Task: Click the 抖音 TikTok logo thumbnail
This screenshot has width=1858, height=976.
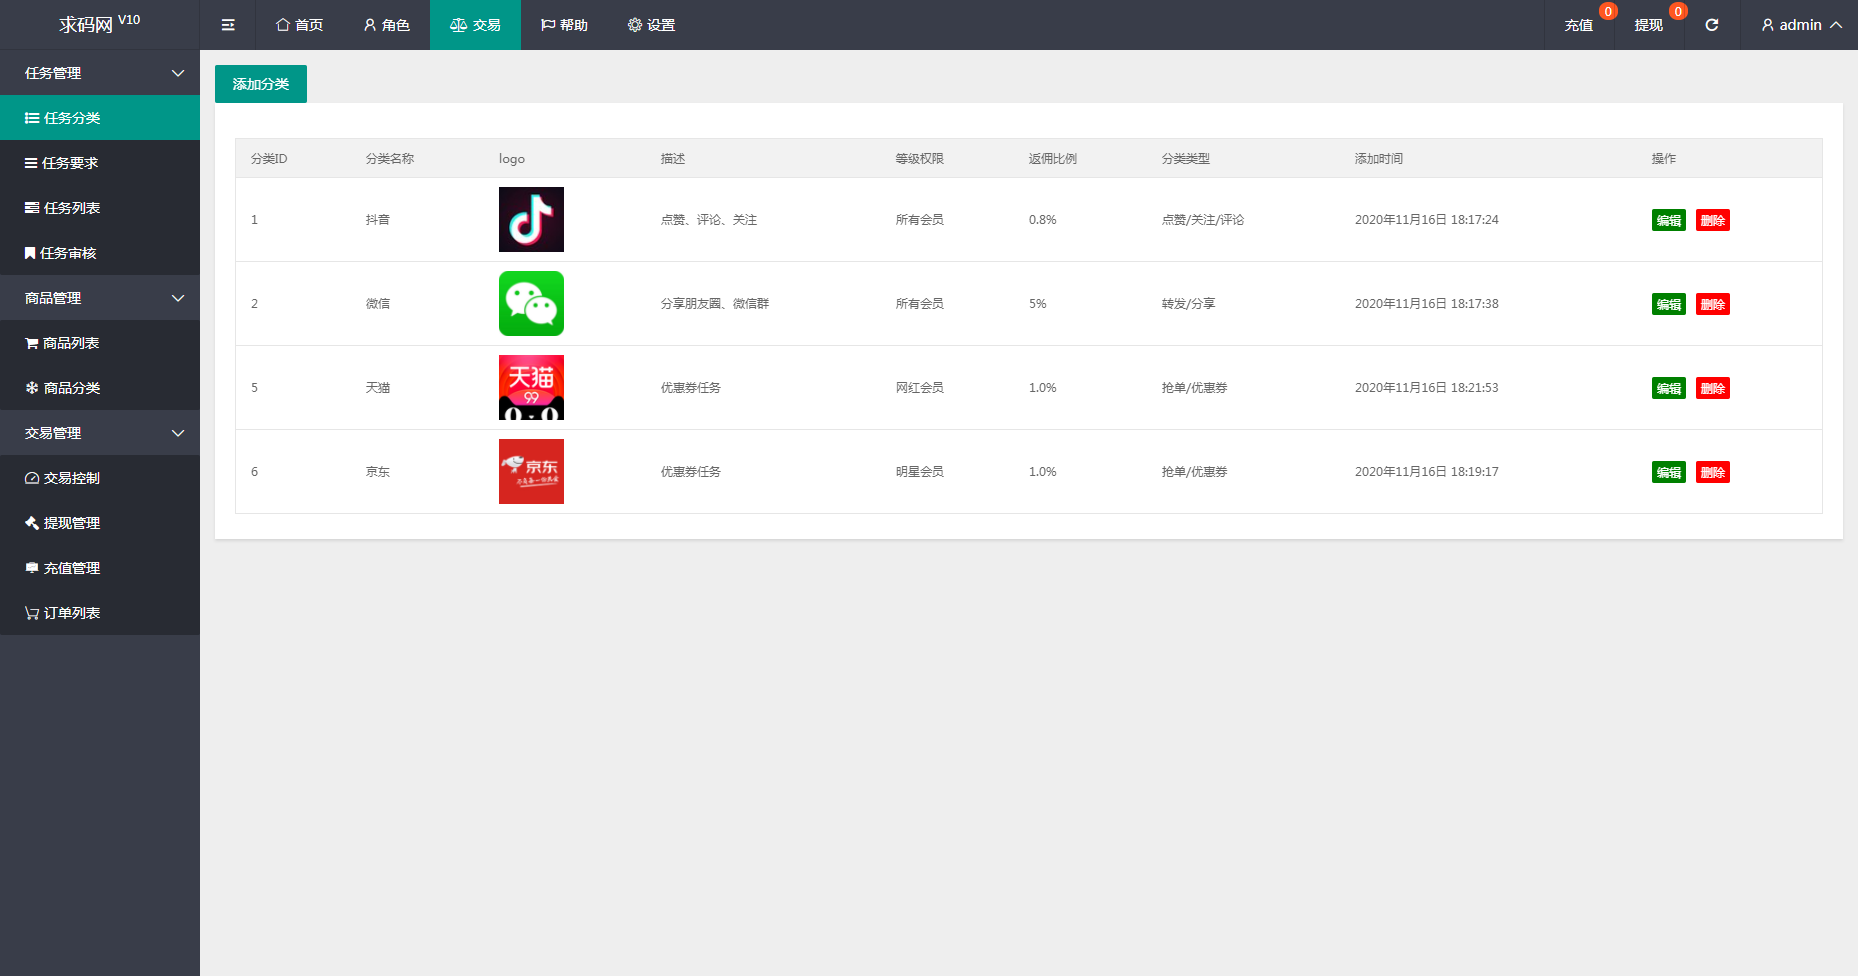Action: click(531, 220)
